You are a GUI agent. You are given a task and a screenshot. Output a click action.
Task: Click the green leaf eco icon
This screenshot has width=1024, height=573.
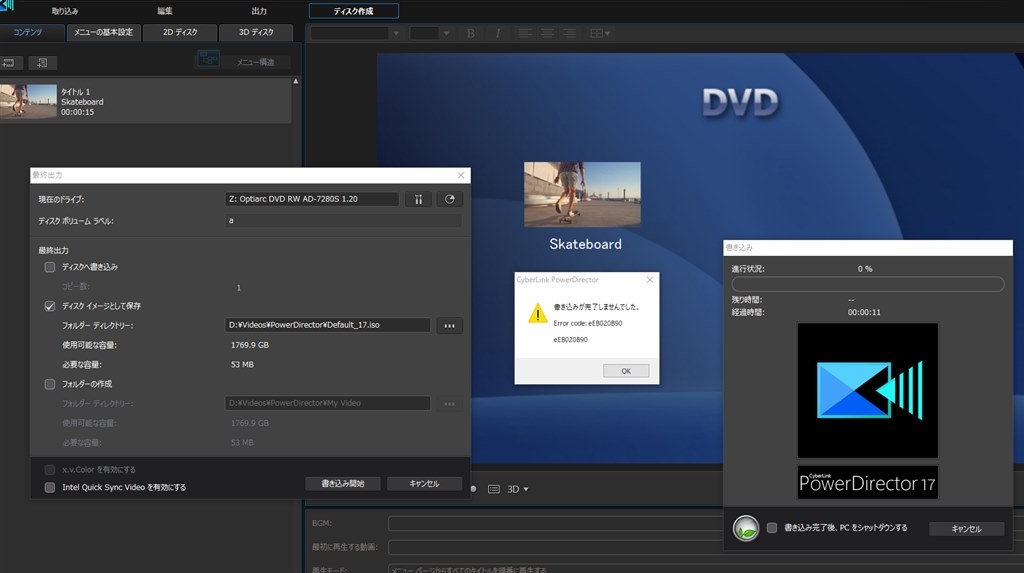click(x=746, y=528)
